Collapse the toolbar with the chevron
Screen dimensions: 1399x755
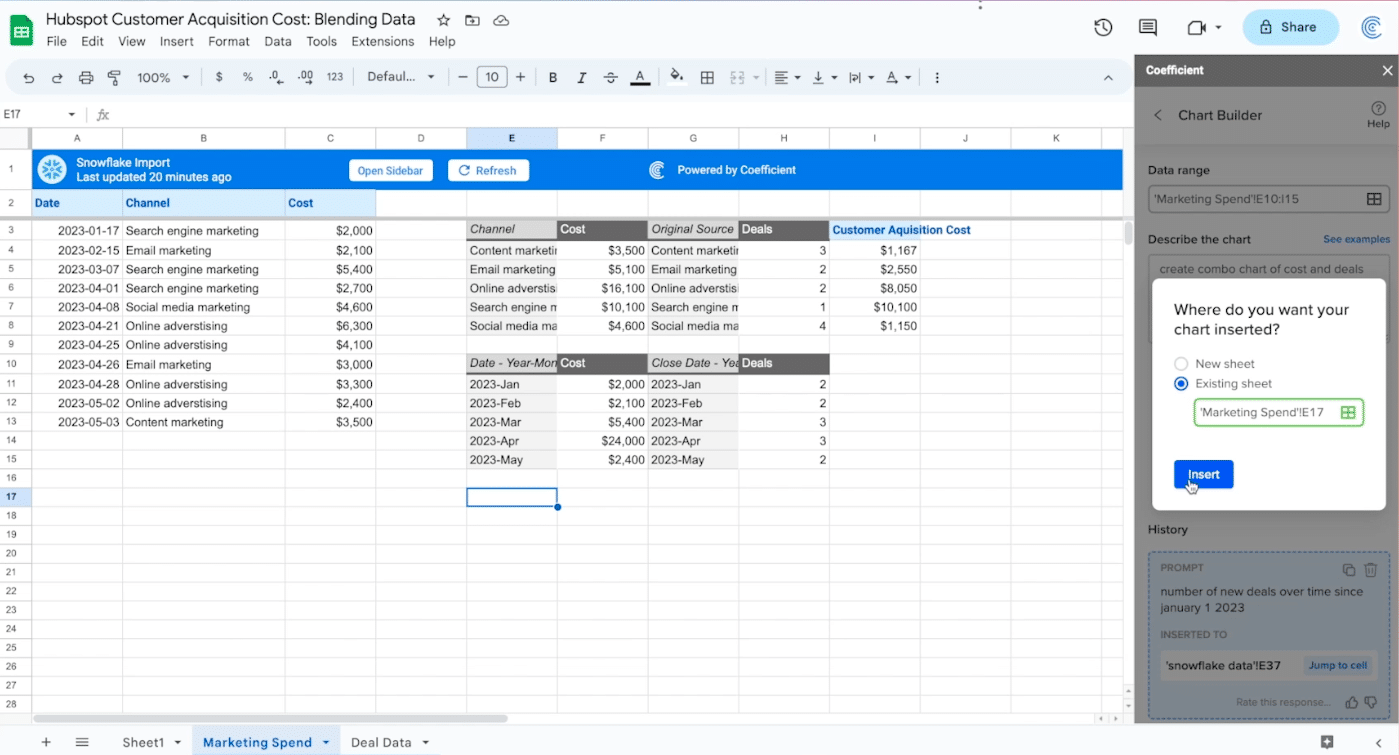(1108, 77)
